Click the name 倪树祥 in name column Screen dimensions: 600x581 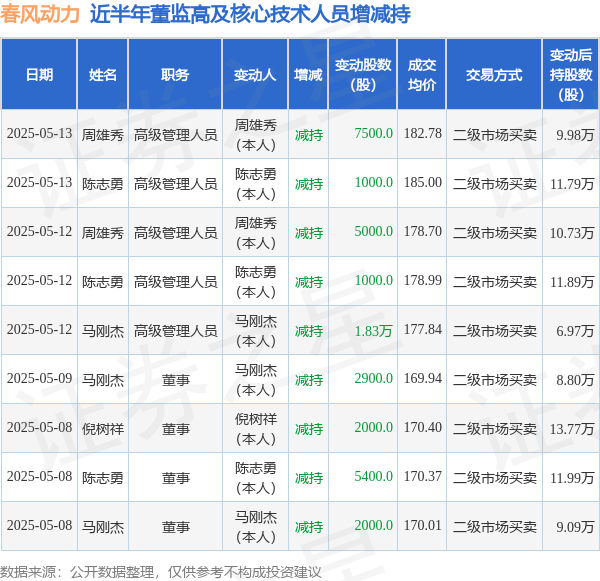click(103, 429)
